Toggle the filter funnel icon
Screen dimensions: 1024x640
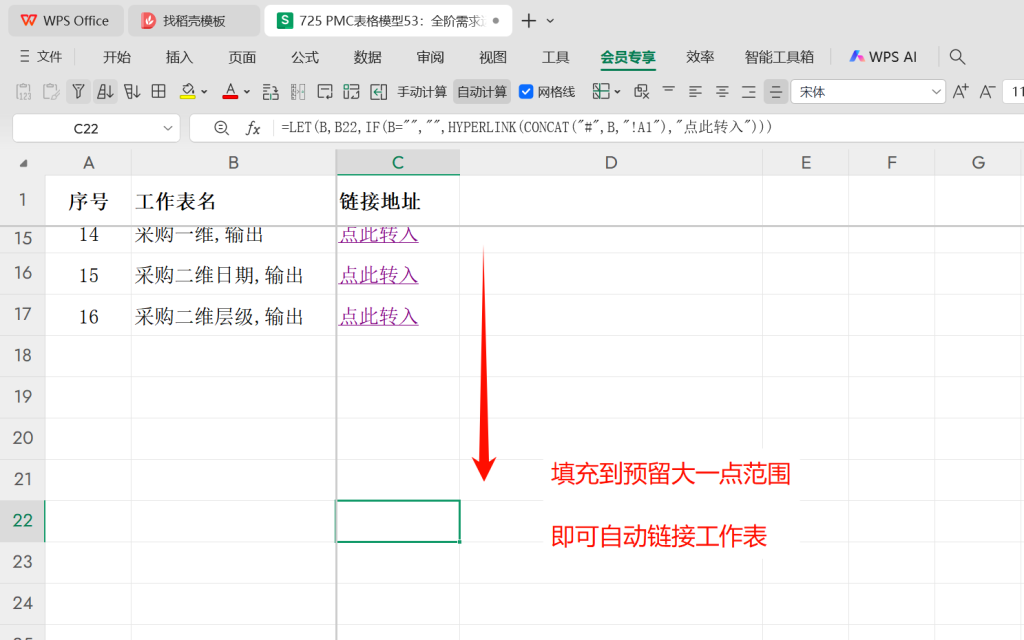point(78,91)
